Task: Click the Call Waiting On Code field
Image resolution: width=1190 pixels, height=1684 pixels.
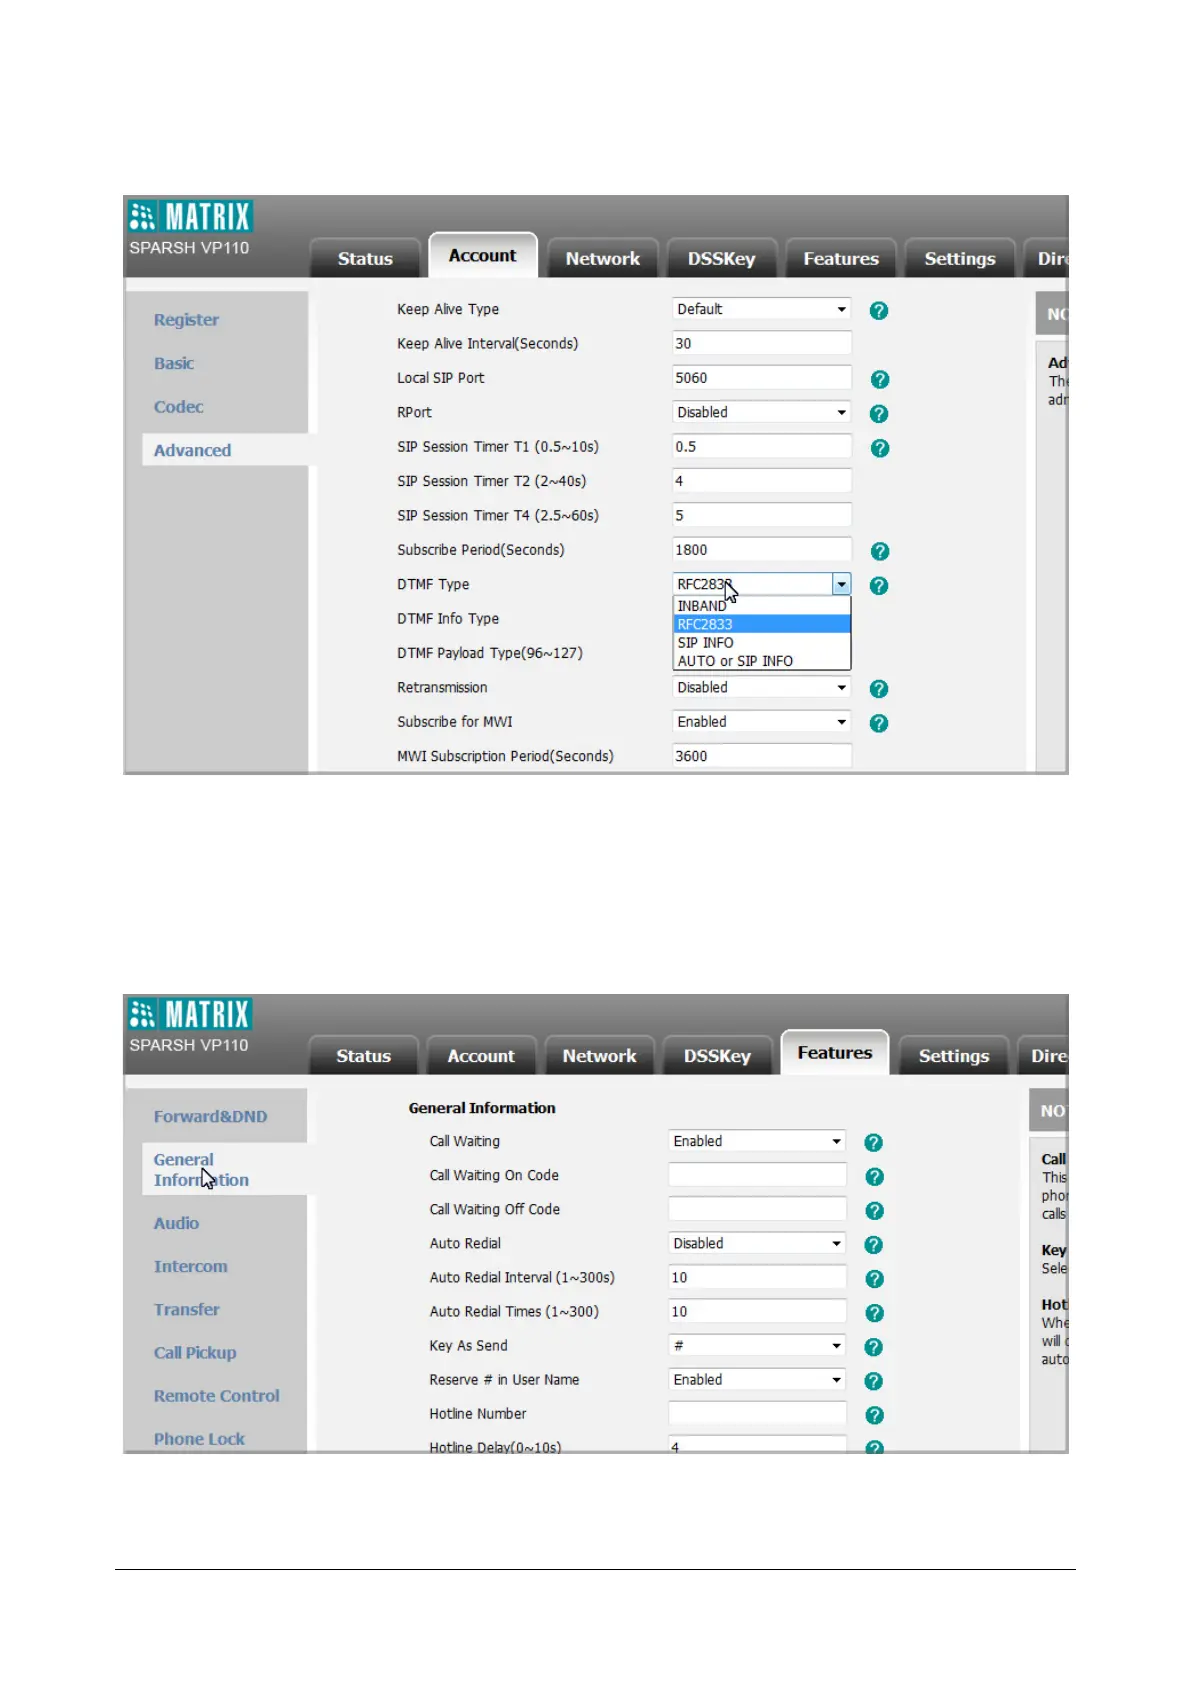Action: 757,1175
